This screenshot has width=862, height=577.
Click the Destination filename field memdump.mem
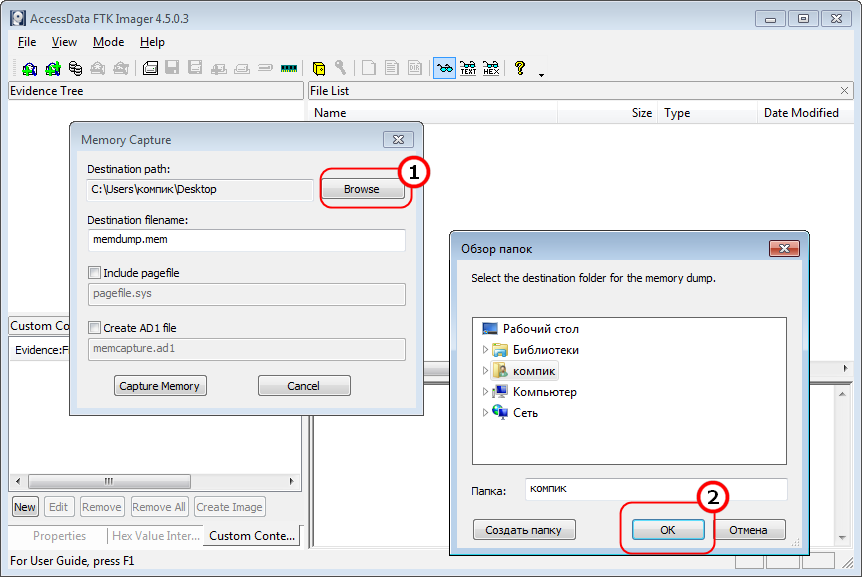pyautogui.click(x=247, y=240)
